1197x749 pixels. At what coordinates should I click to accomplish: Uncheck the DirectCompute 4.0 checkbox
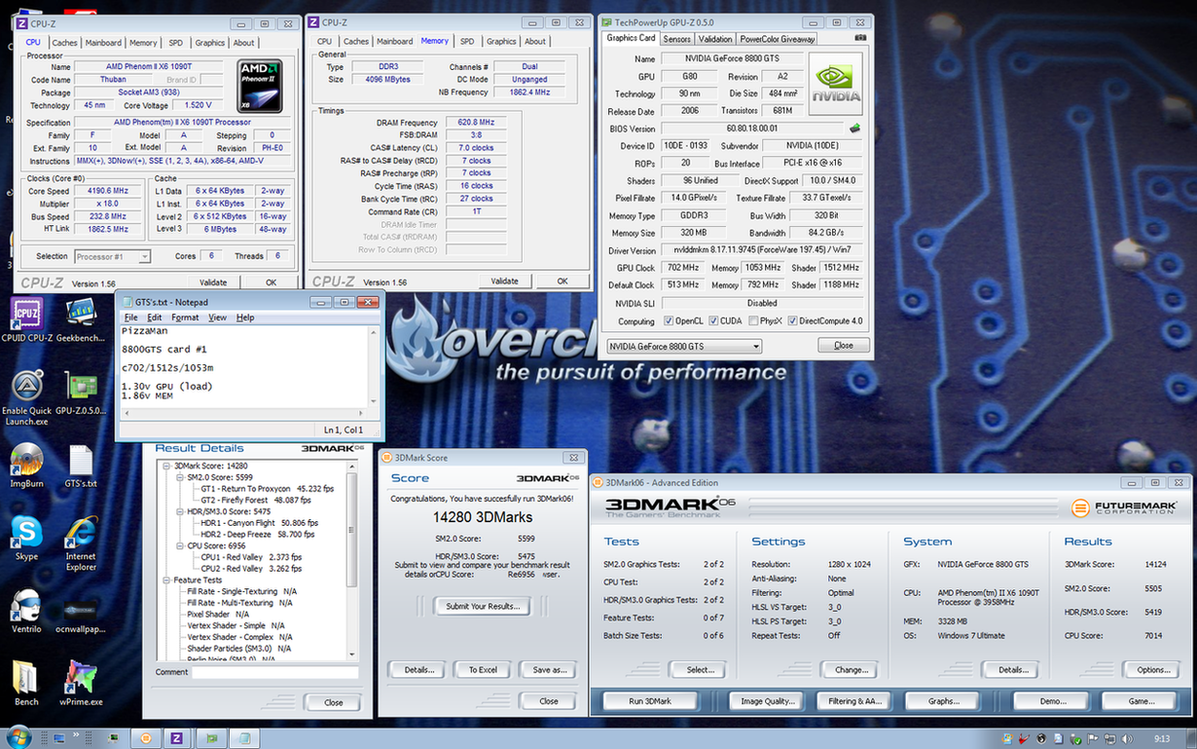tap(792, 321)
